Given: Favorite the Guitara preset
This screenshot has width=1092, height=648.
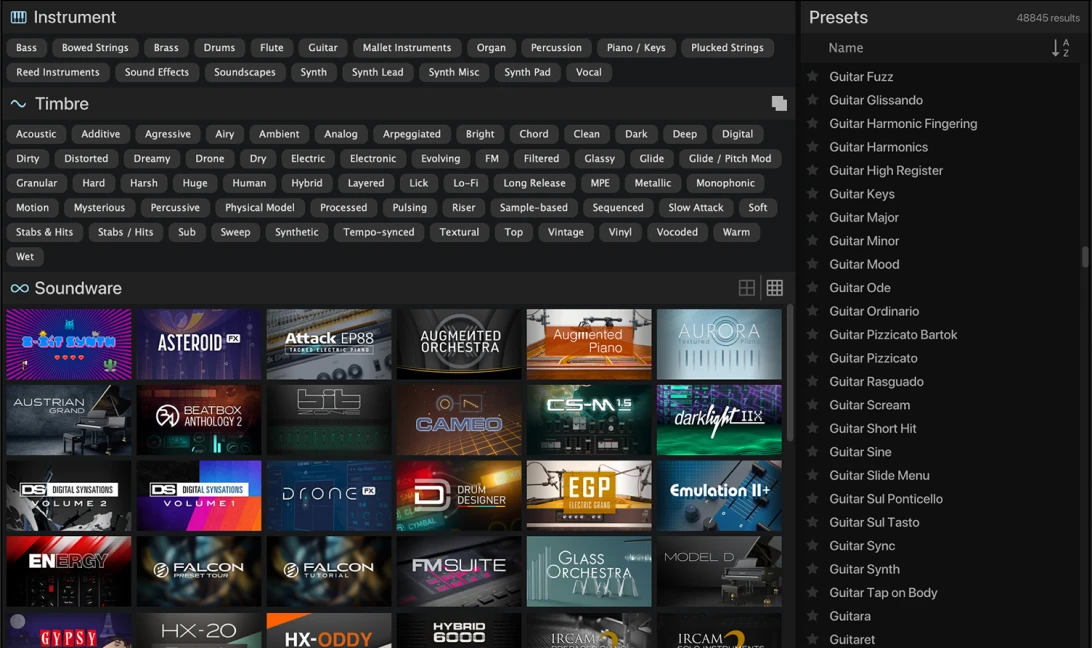Looking at the screenshot, I should (x=812, y=616).
